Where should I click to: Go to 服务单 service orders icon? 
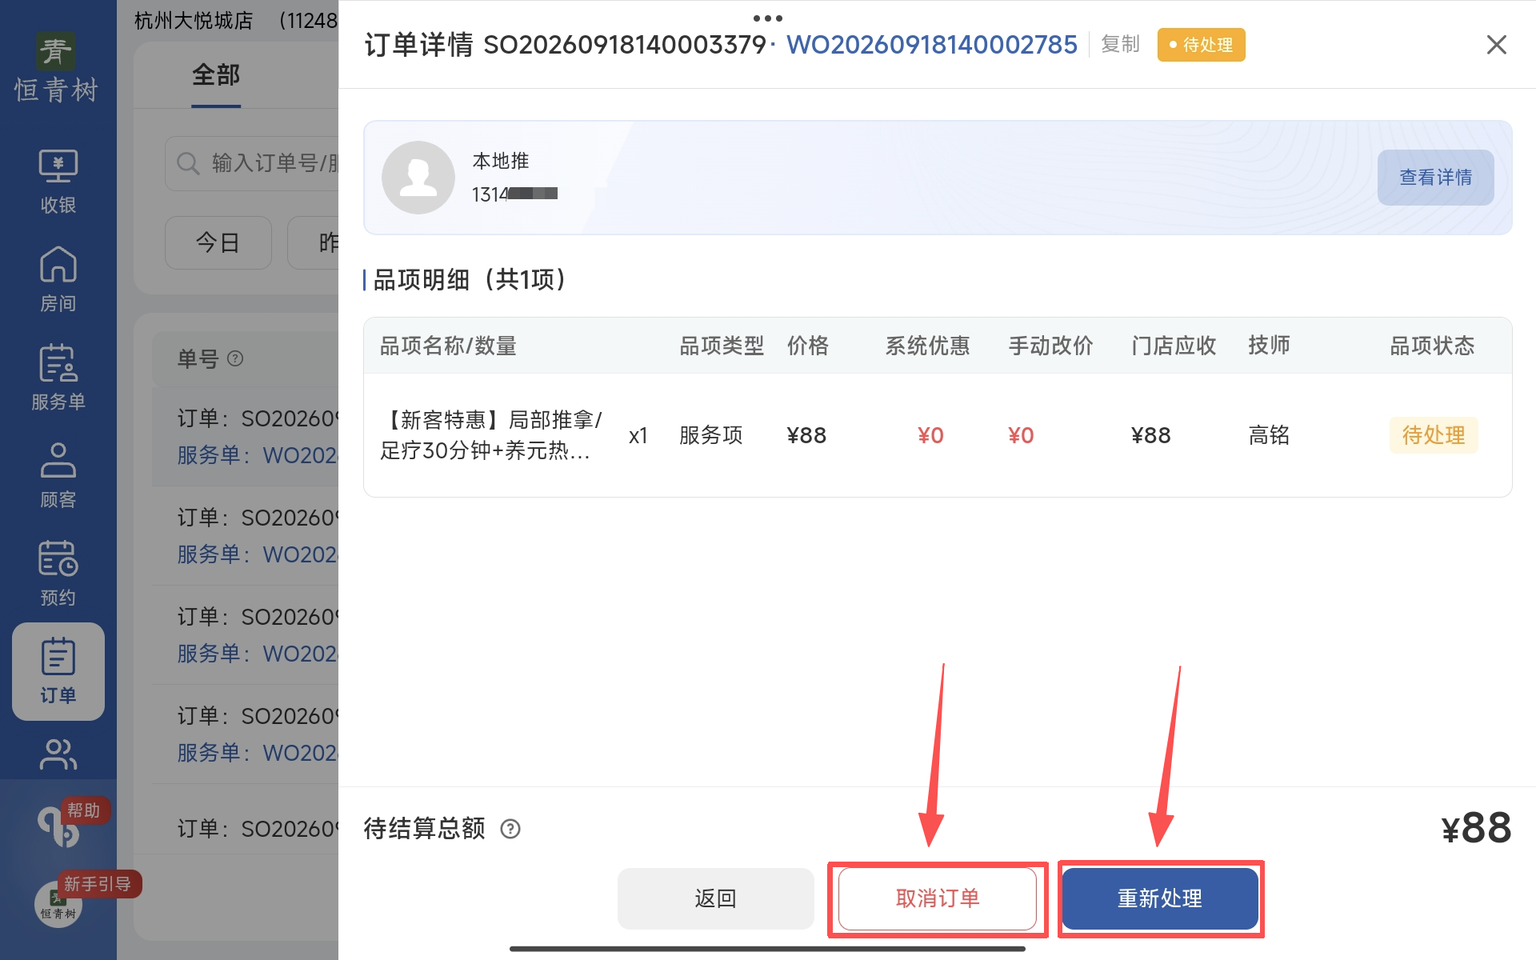pos(58,377)
